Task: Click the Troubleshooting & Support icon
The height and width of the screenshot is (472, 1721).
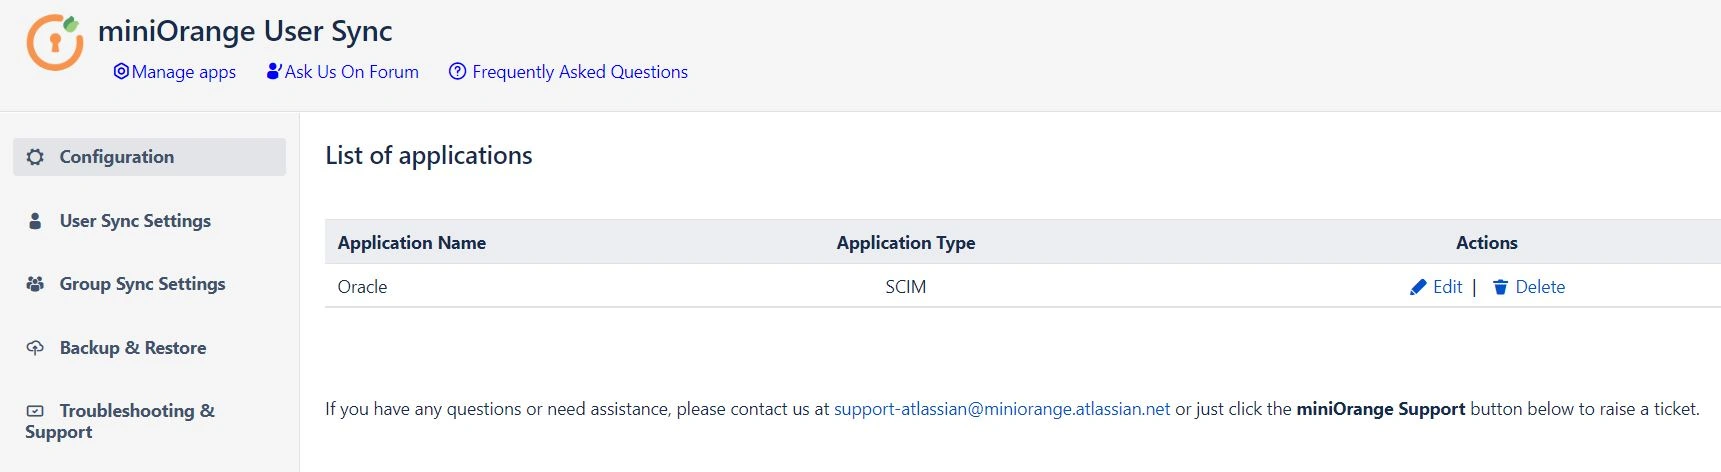Action: click(x=35, y=411)
